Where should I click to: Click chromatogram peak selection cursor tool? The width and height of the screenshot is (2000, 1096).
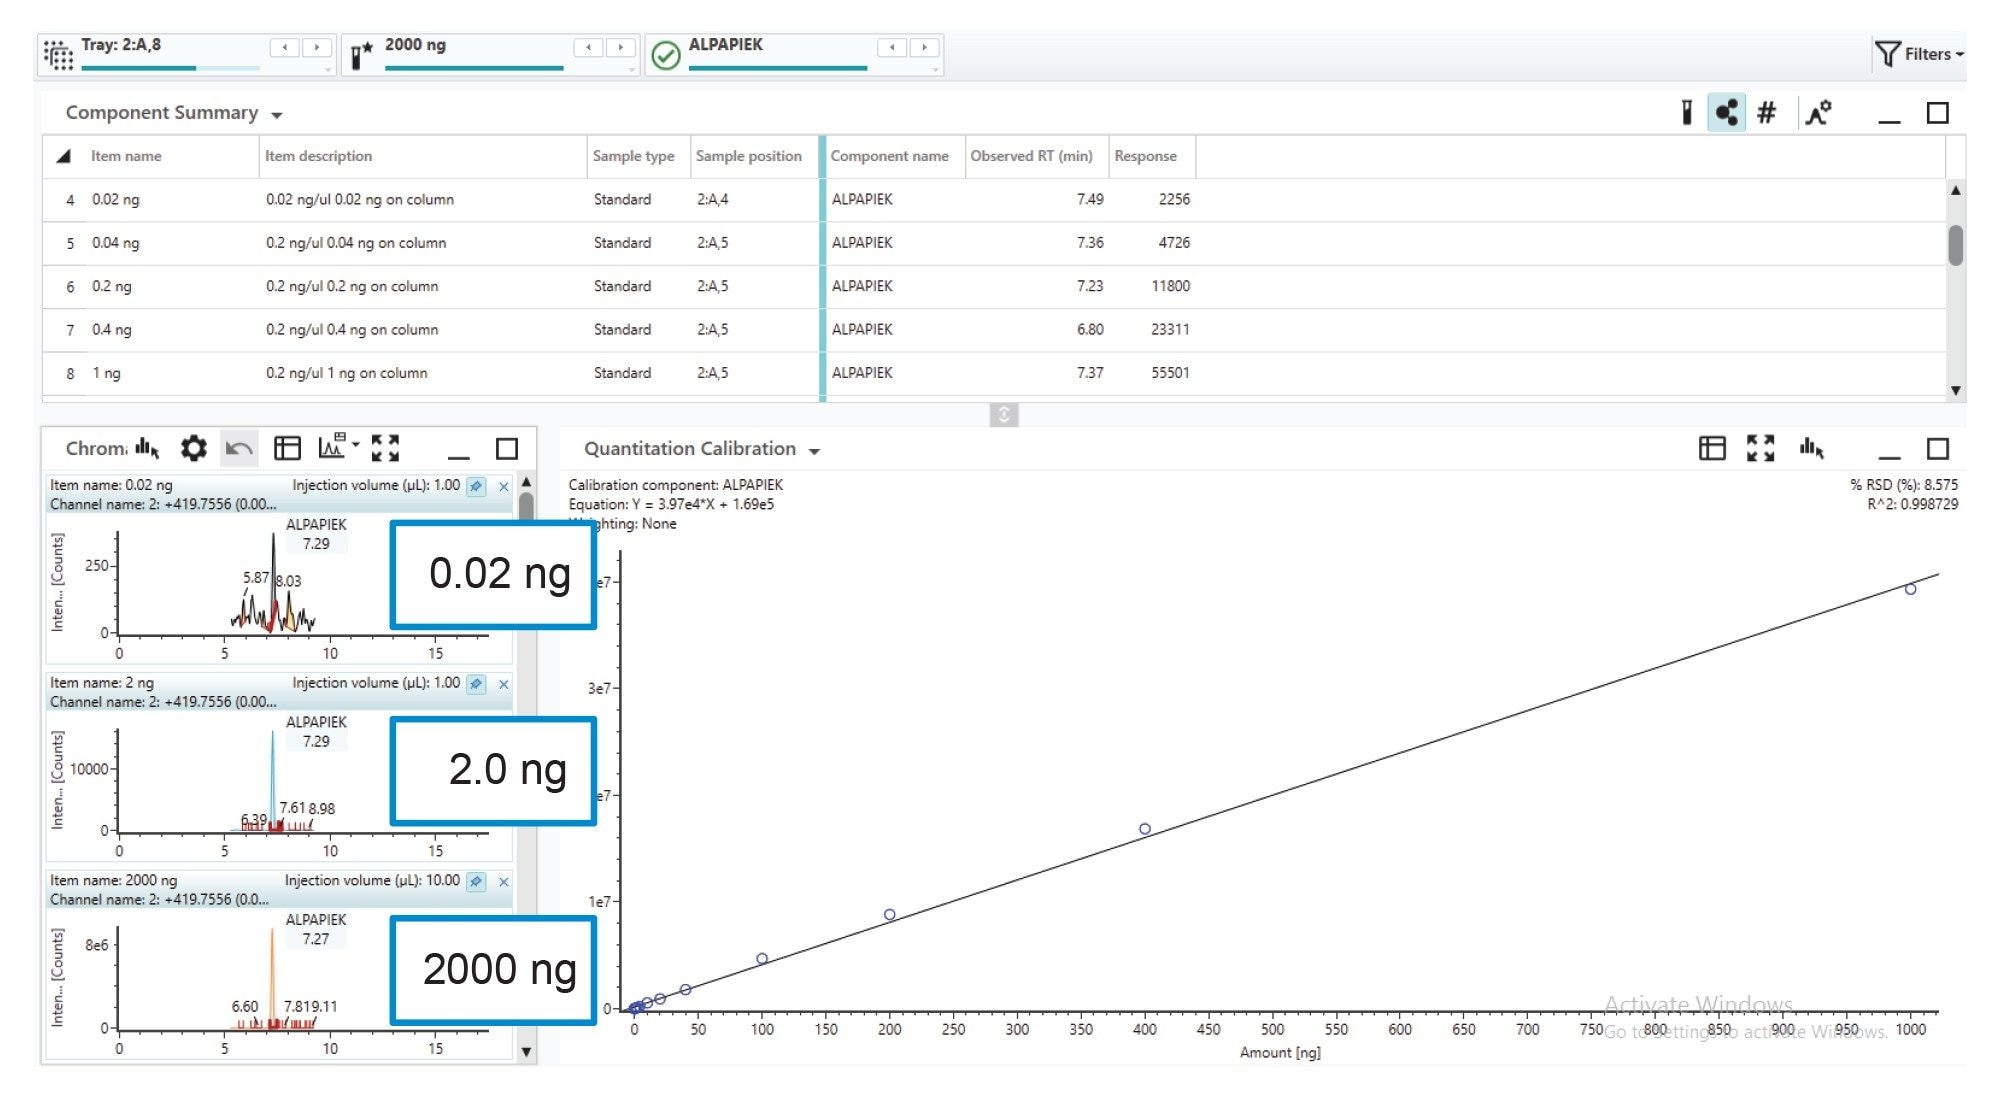point(148,448)
